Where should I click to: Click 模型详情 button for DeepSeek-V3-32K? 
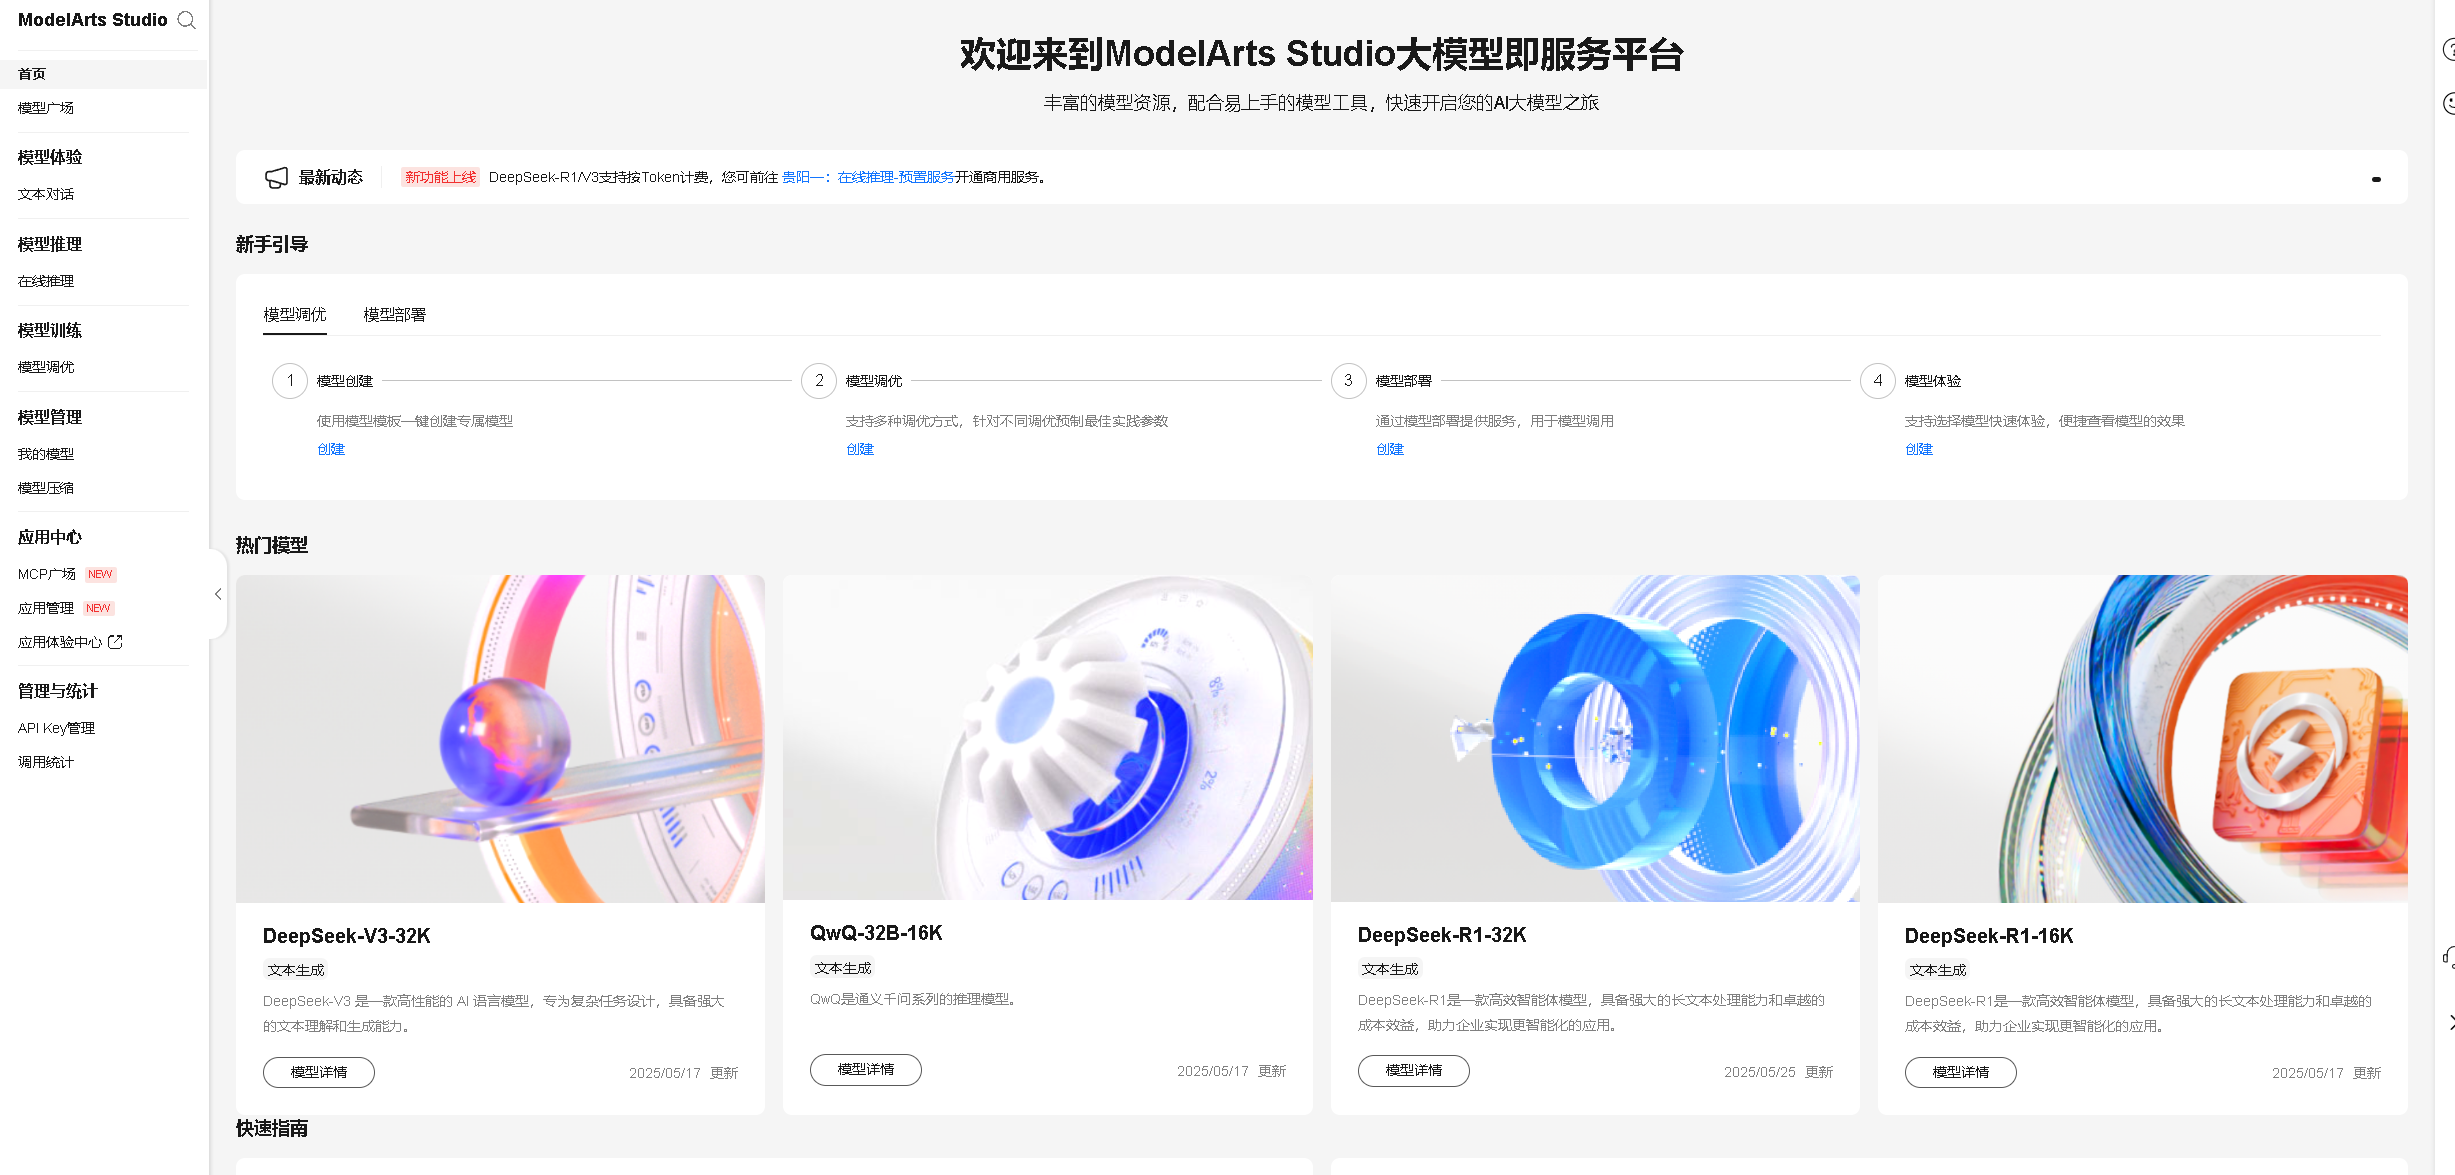(319, 1072)
